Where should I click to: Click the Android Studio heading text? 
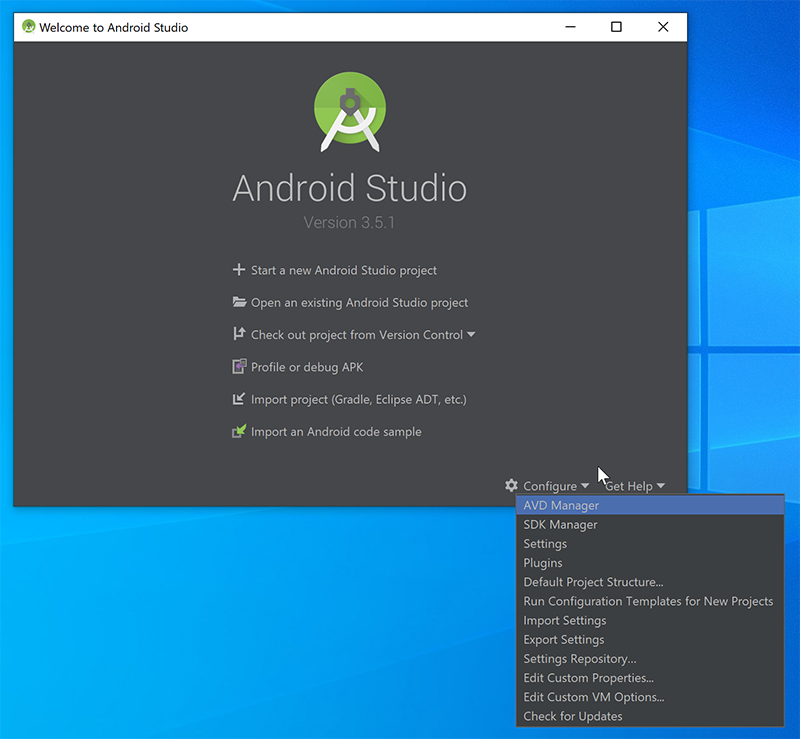click(x=349, y=188)
